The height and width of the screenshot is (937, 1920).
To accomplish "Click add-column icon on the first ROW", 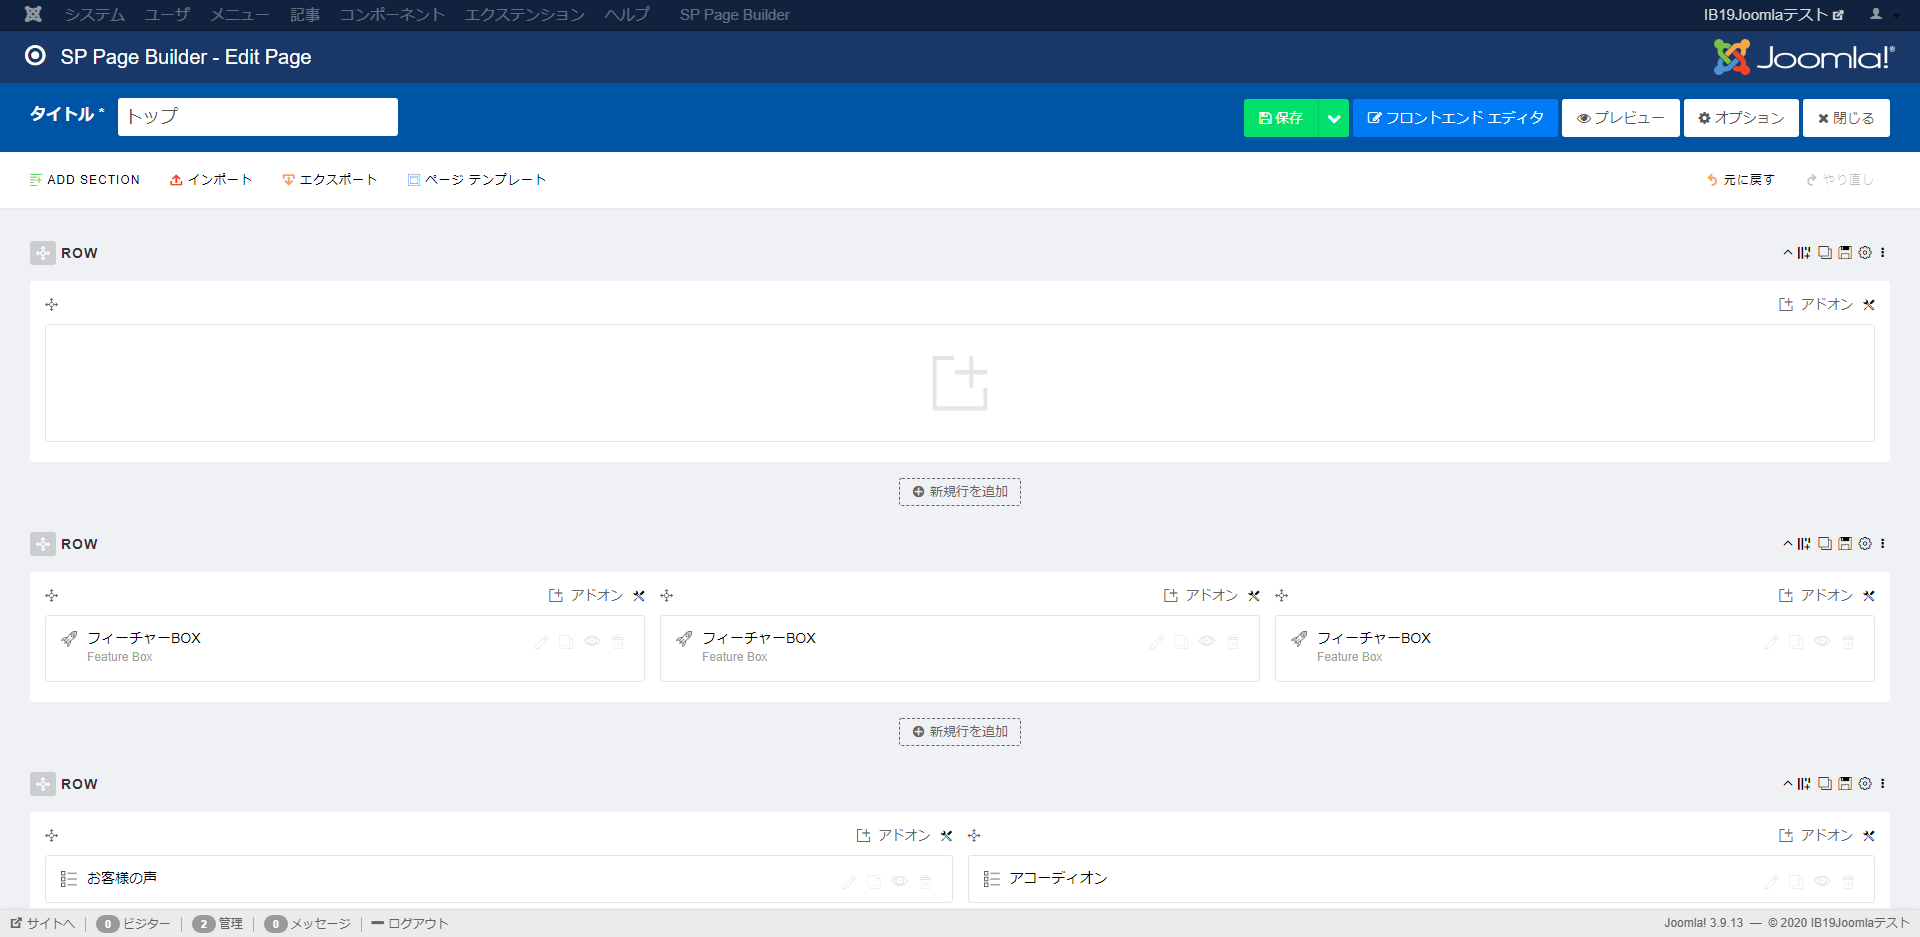I will click(x=1804, y=253).
